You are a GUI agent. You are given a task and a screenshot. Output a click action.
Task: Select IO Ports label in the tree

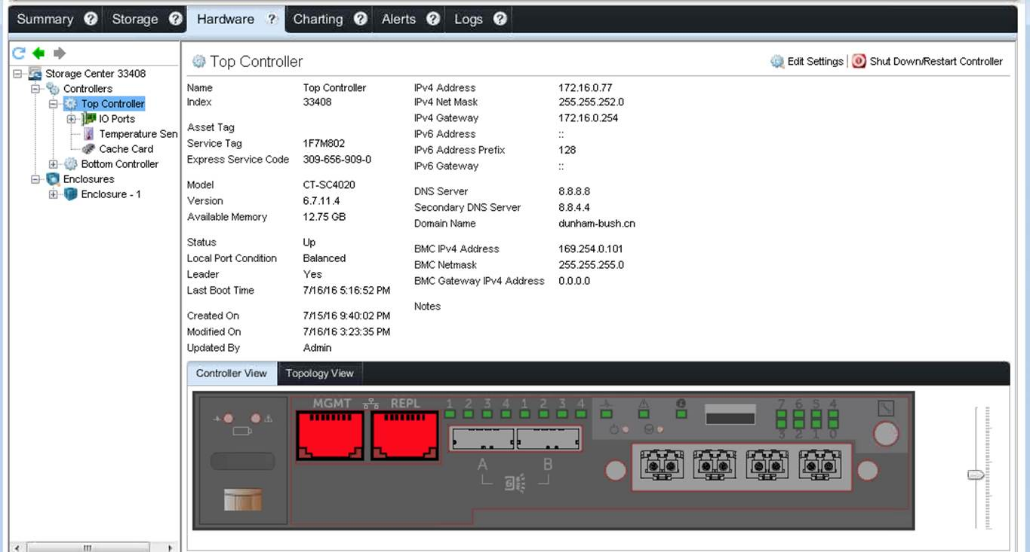tap(117, 119)
